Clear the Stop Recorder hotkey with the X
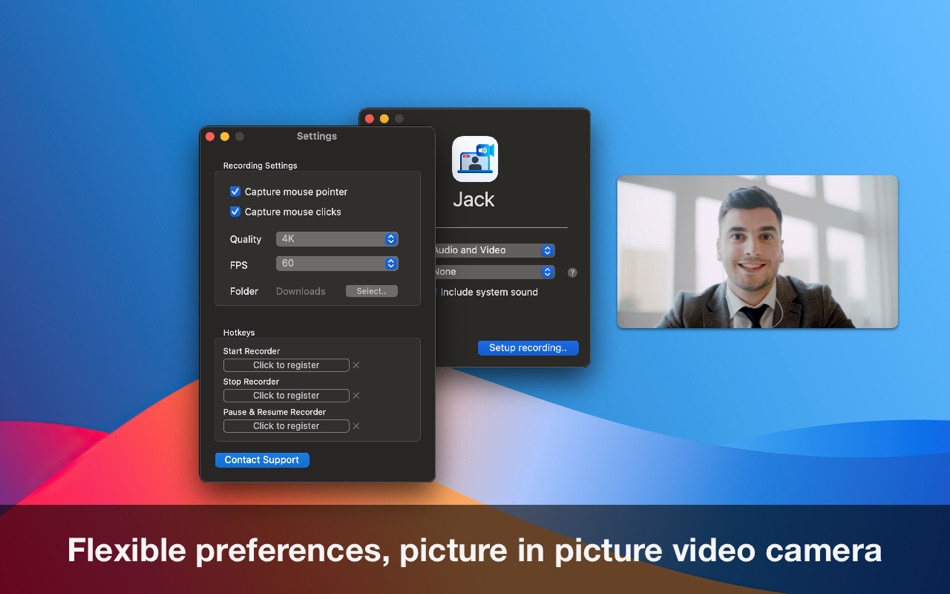Viewport: 950px width, 594px height. coord(356,395)
